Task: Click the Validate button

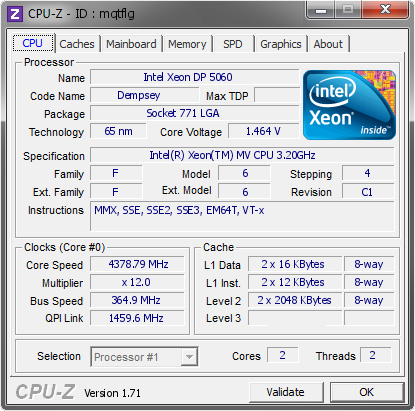Action: click(286, 392)
